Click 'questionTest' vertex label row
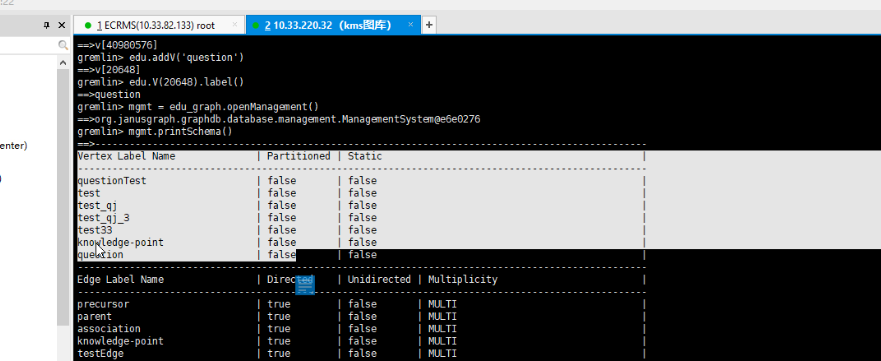 (361, 181)
